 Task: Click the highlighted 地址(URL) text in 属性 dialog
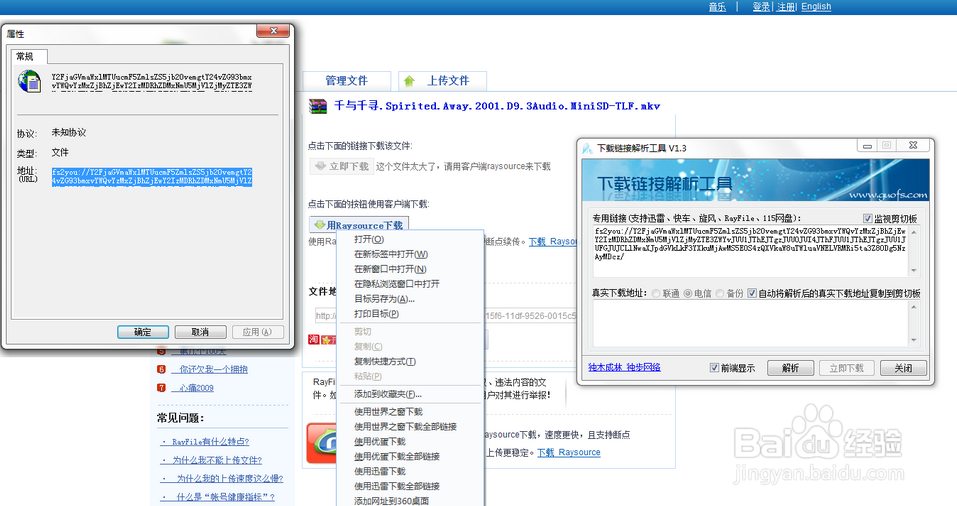[152, 177]
